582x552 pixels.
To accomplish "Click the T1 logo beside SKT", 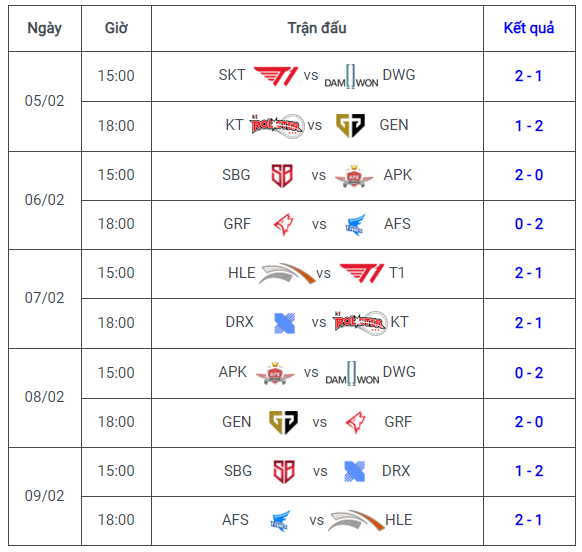I will [x=275, y=76].
